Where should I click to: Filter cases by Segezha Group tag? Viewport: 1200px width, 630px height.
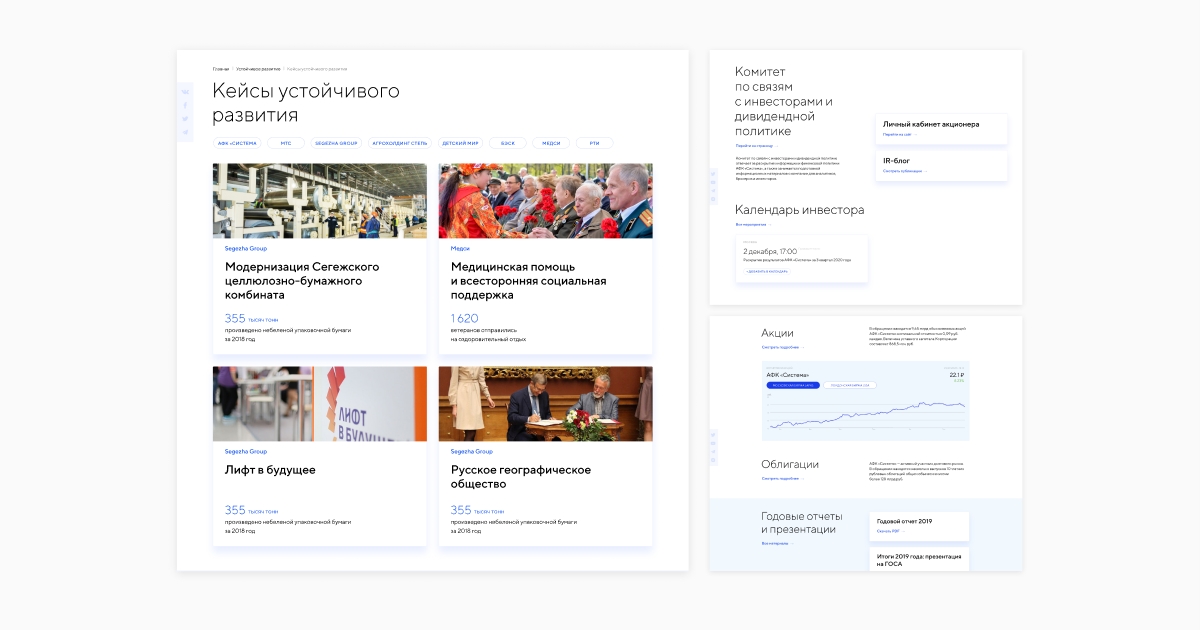(336, 143)
